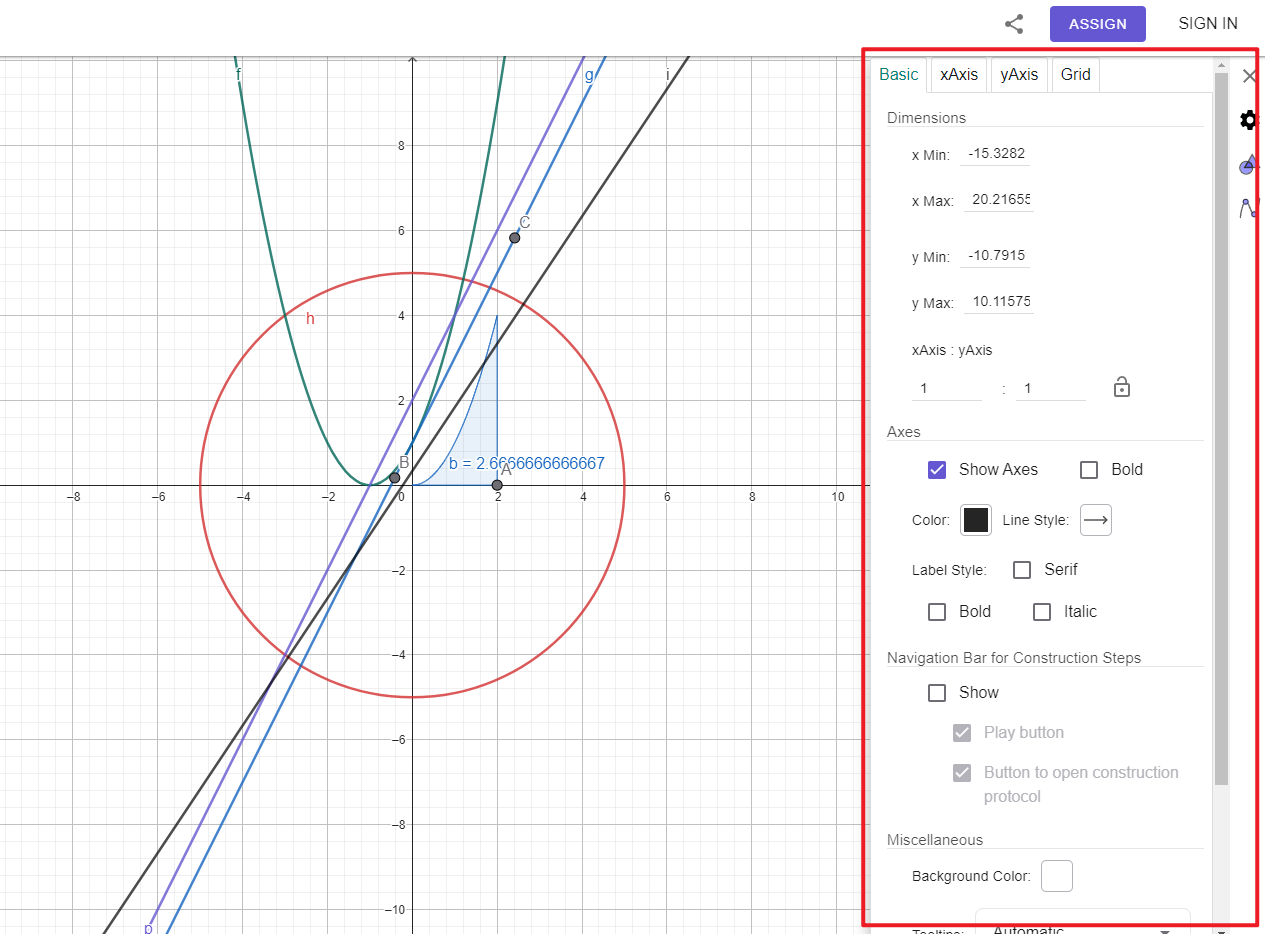Switch to the Grid tab
Screen dimensions: 1265x934
(x=1076, y=75)
